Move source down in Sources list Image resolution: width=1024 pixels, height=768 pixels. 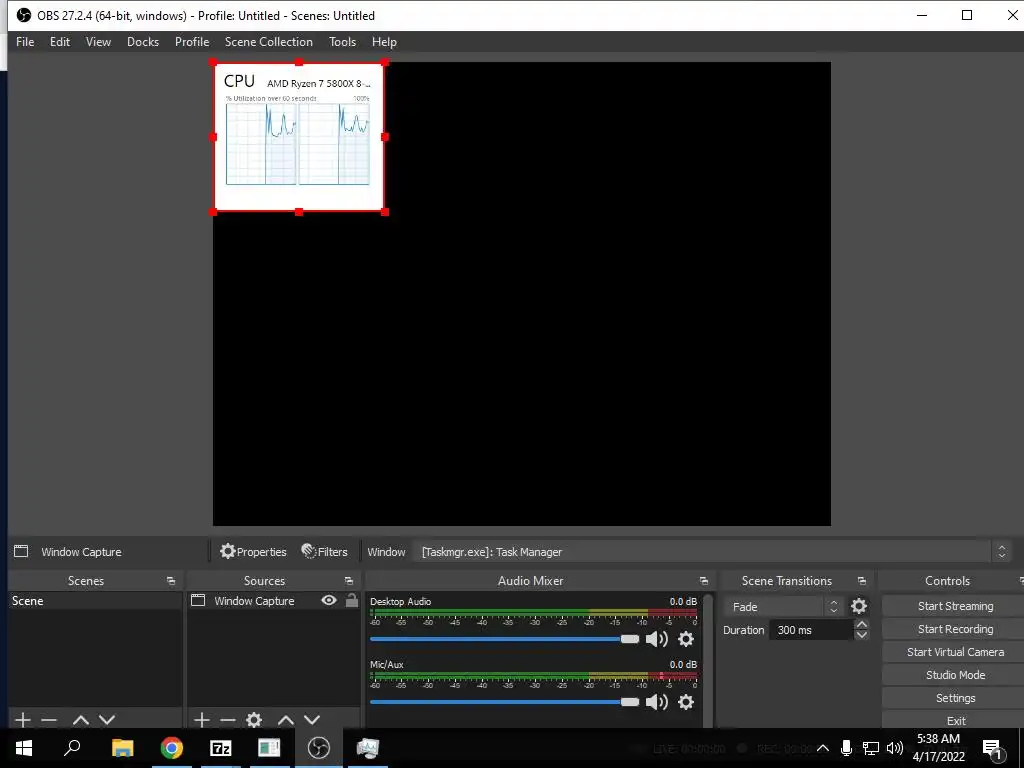[312, 720]
